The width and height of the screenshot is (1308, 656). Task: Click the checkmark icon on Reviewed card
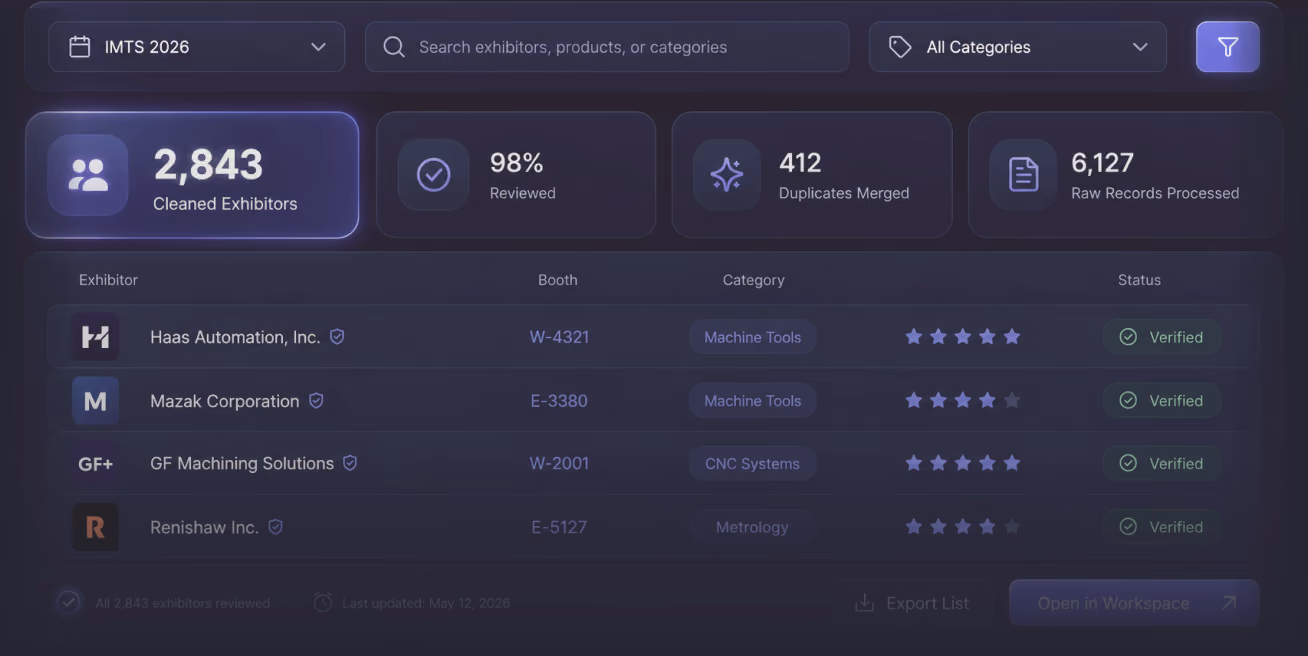tap(433, 175)
